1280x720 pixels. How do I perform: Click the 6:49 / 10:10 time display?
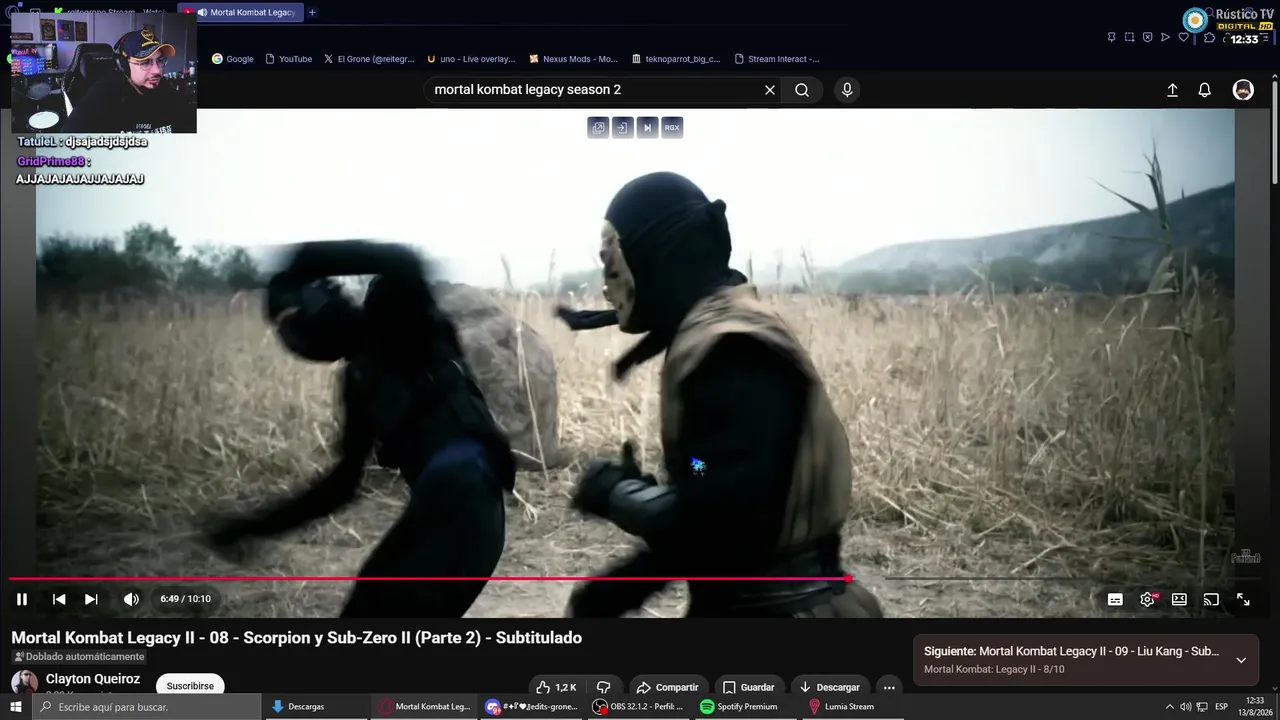[x=185, y=599]
